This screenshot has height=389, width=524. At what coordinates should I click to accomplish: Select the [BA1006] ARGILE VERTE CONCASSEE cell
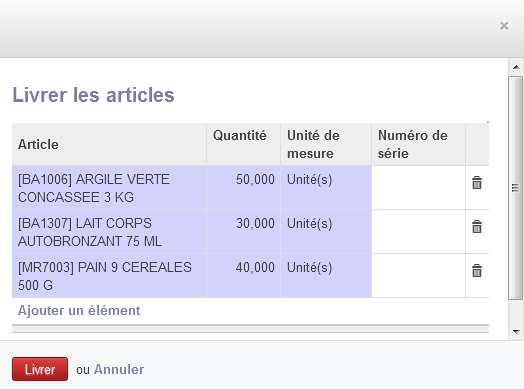(x=109, y=188)
